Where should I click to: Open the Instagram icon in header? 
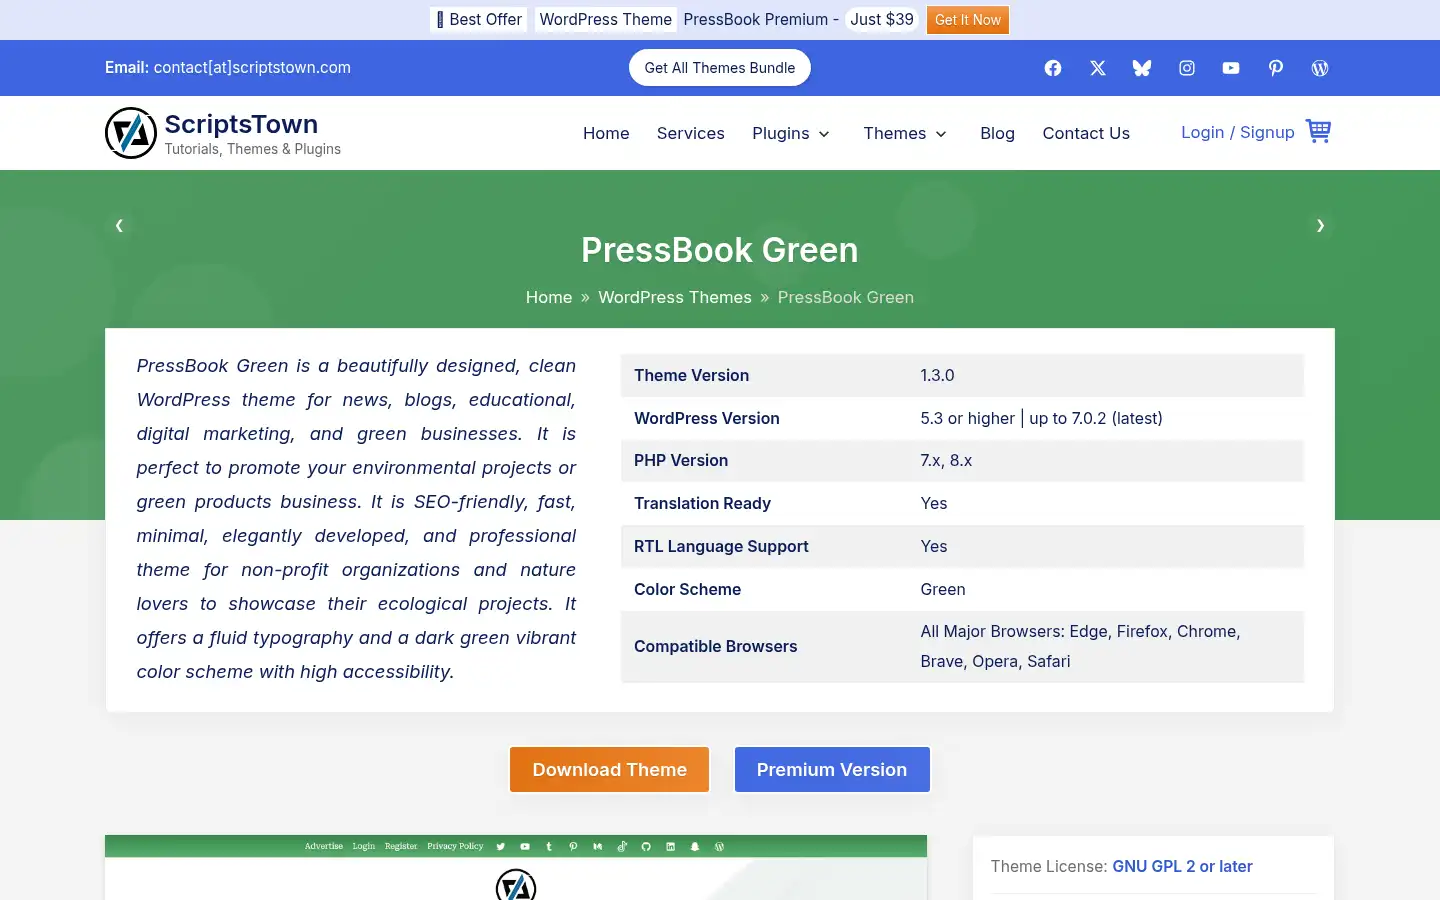(1187, 68)
